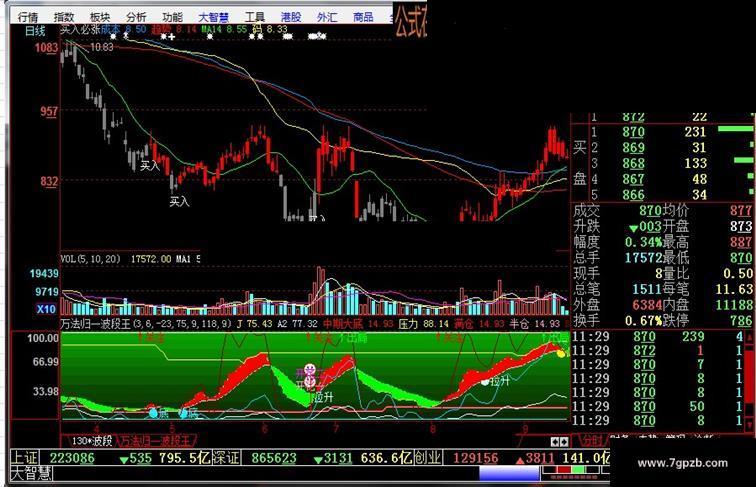Viewport: 756px width, 487px height.
Task: Click the 总手 value 17572 in the quote panel
Action: point(644,257)
